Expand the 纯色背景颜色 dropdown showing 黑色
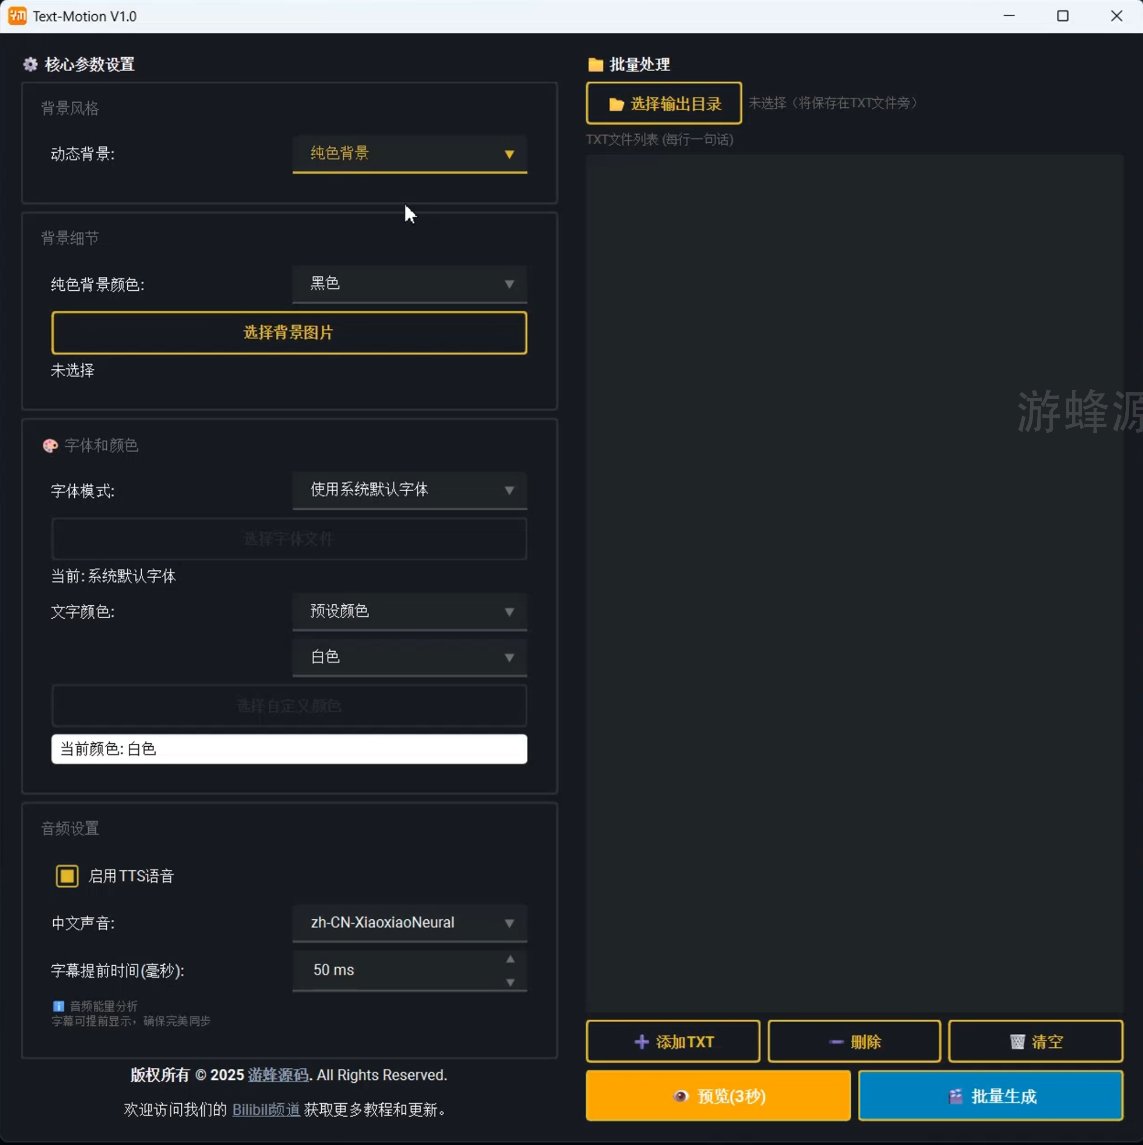Viewport: 1143px width, 1145px height. (x=410, y=284)
